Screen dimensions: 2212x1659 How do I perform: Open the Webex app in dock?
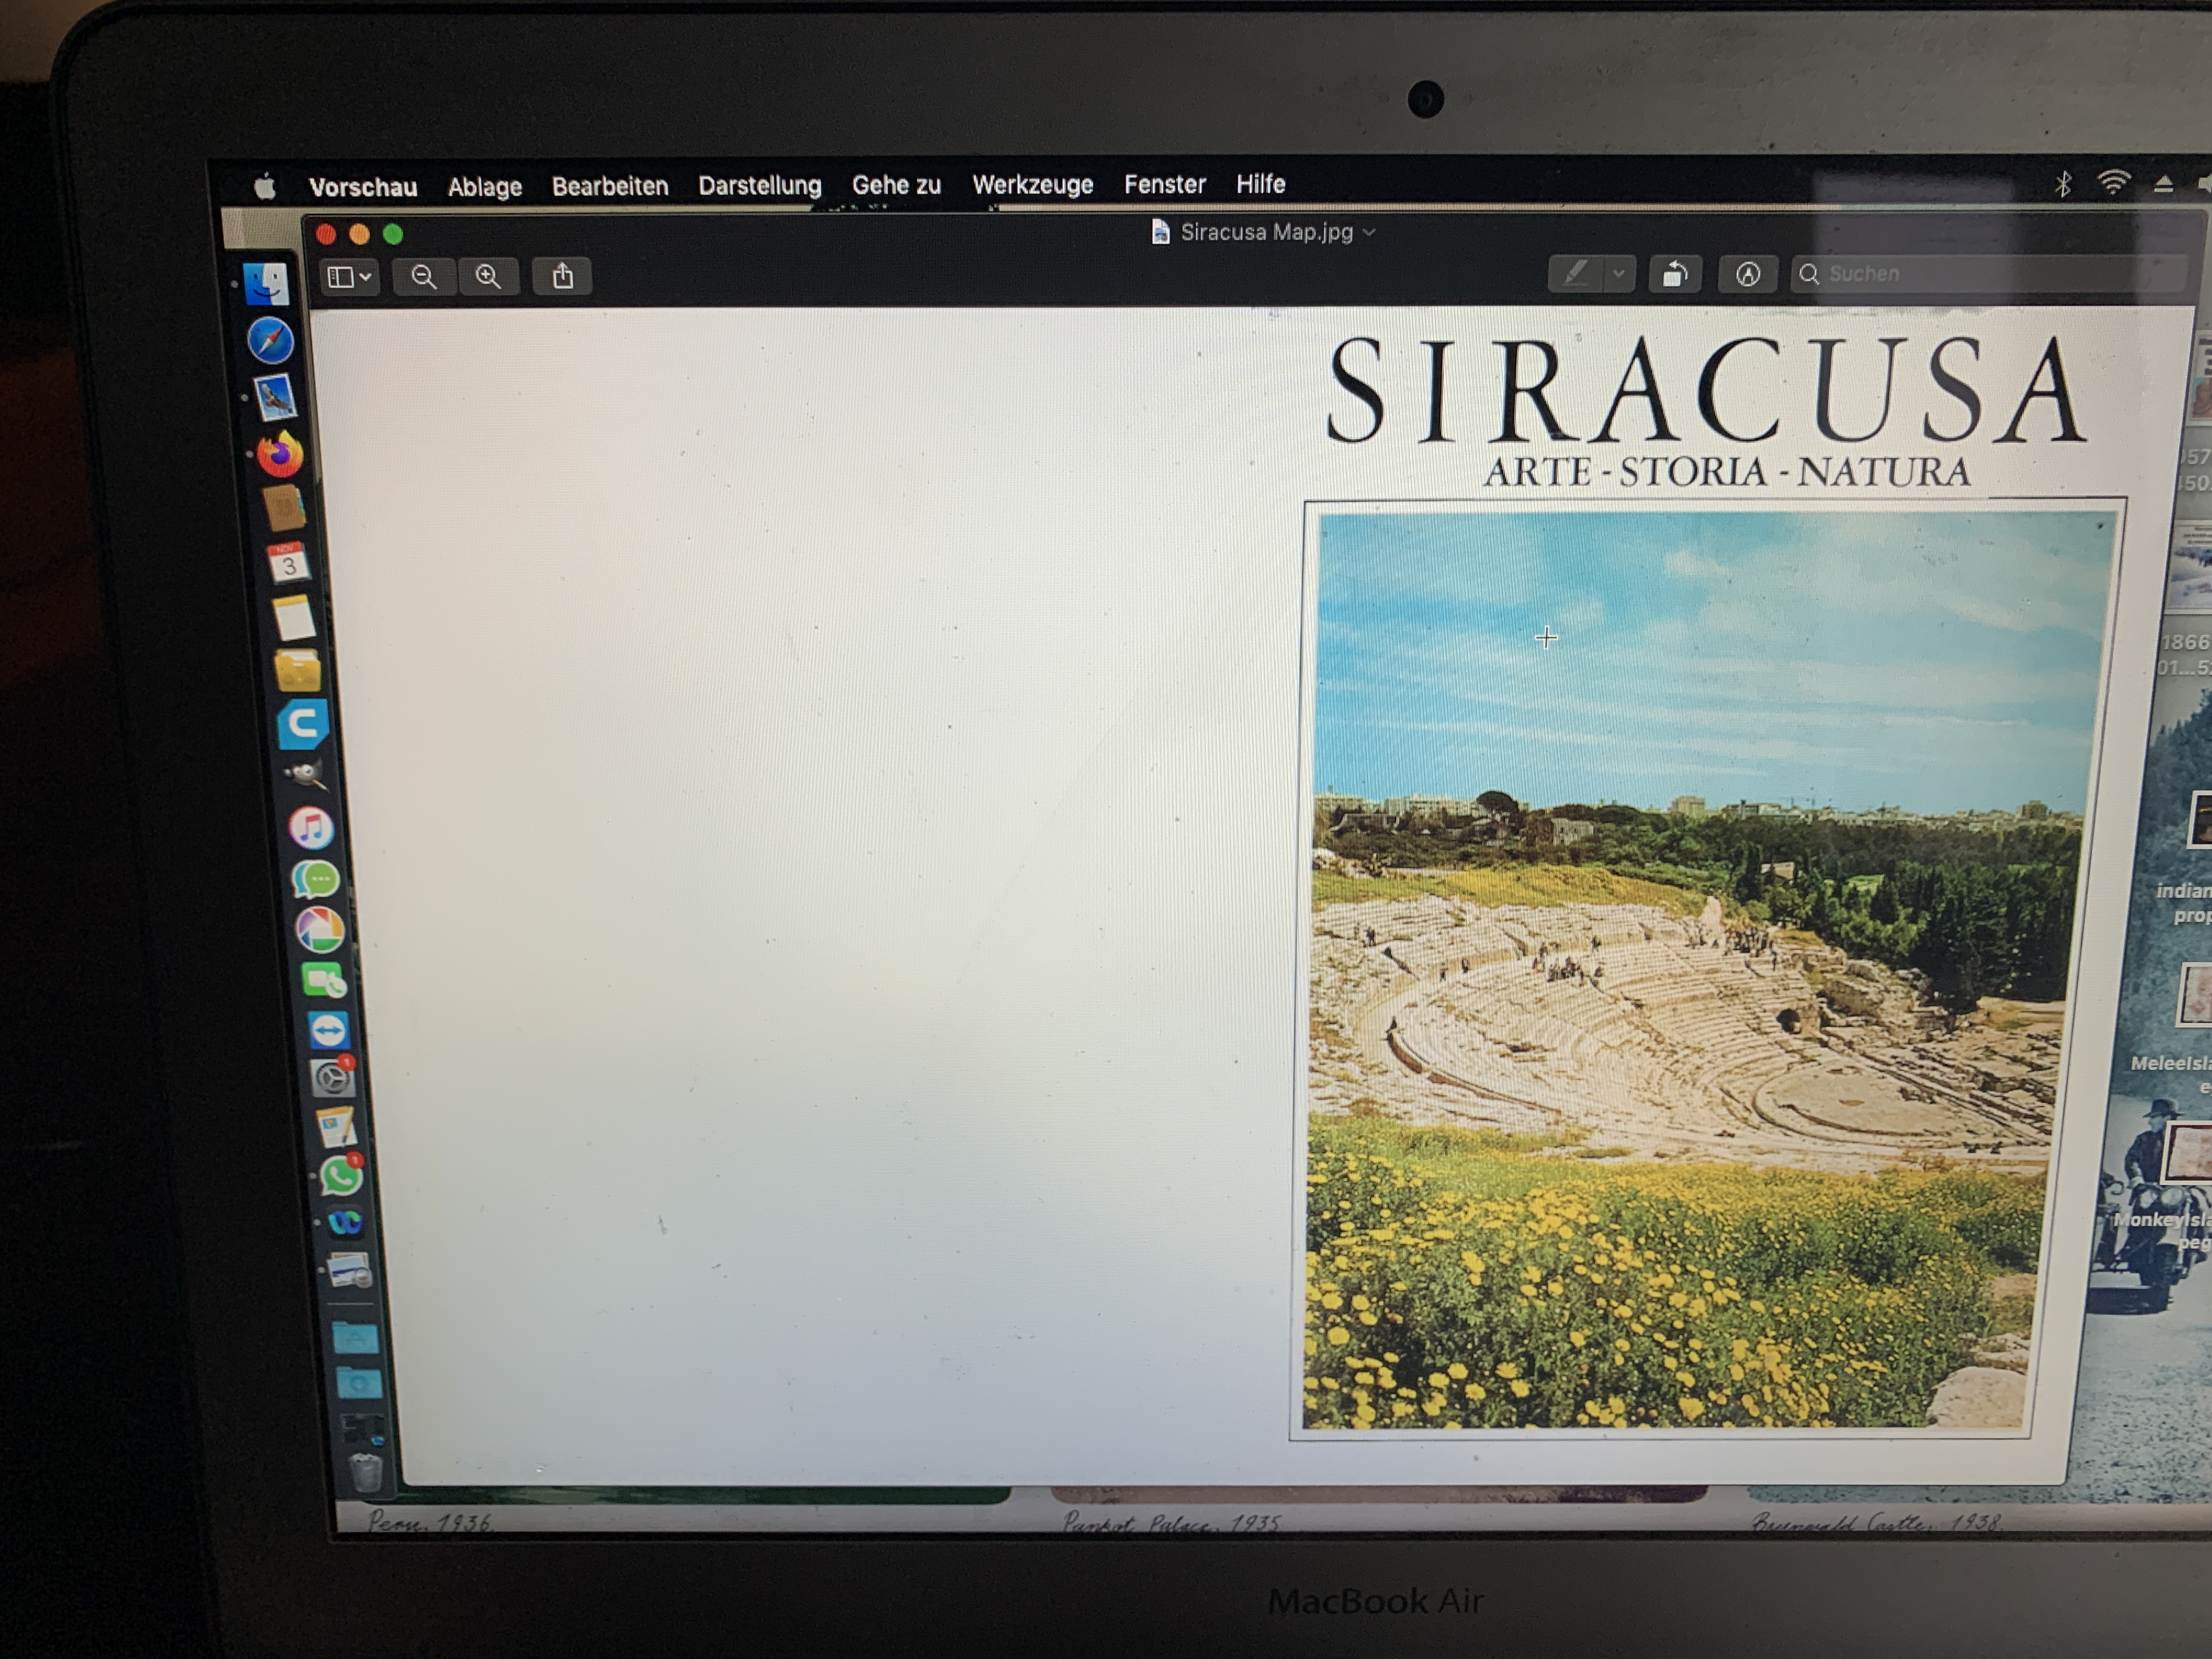[x=345, y=1222]
